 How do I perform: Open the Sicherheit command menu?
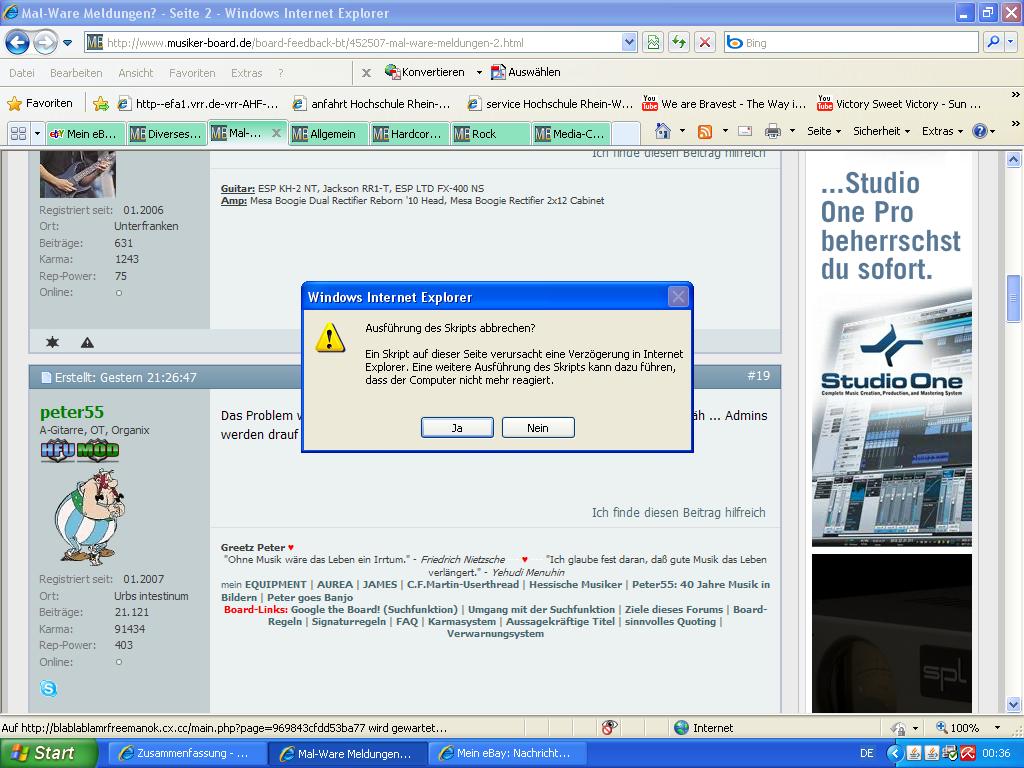881,131
